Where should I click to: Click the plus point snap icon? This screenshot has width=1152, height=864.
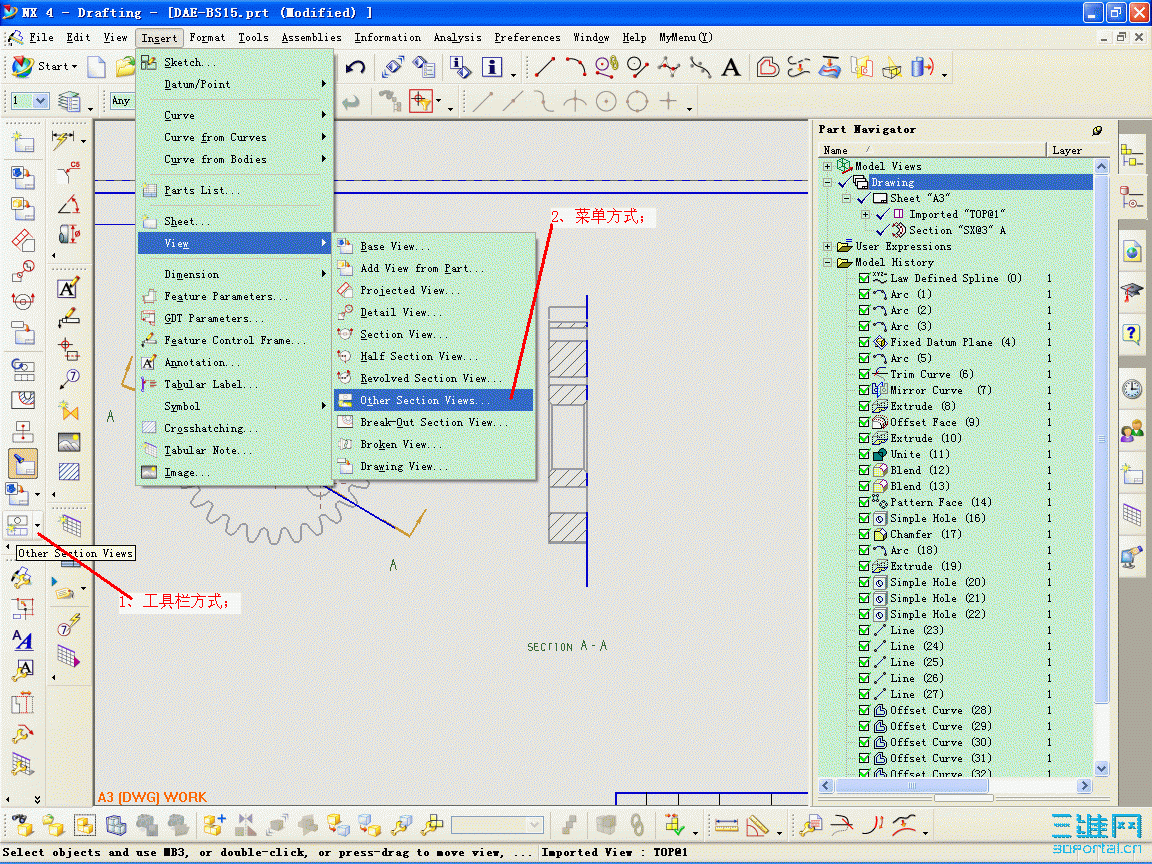pos(668,101)
